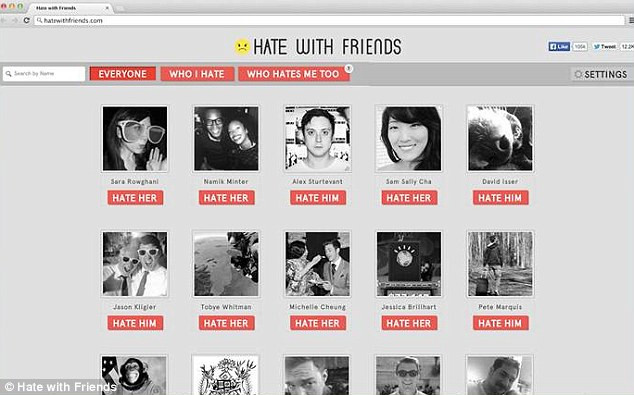Click the browser back arrow
The image size is (634, 395).
(x=4, y=20)
